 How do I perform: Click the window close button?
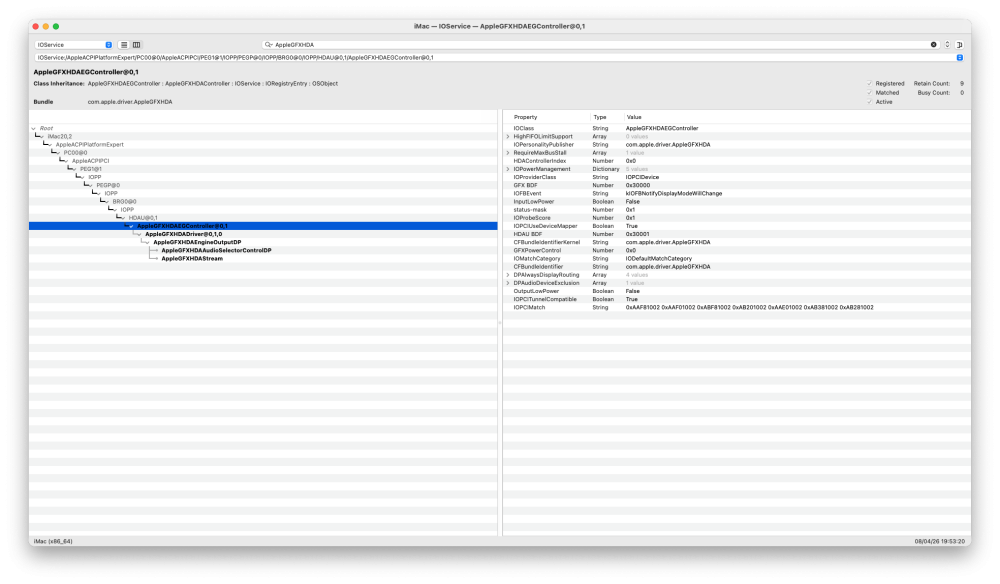click(36, 26)
